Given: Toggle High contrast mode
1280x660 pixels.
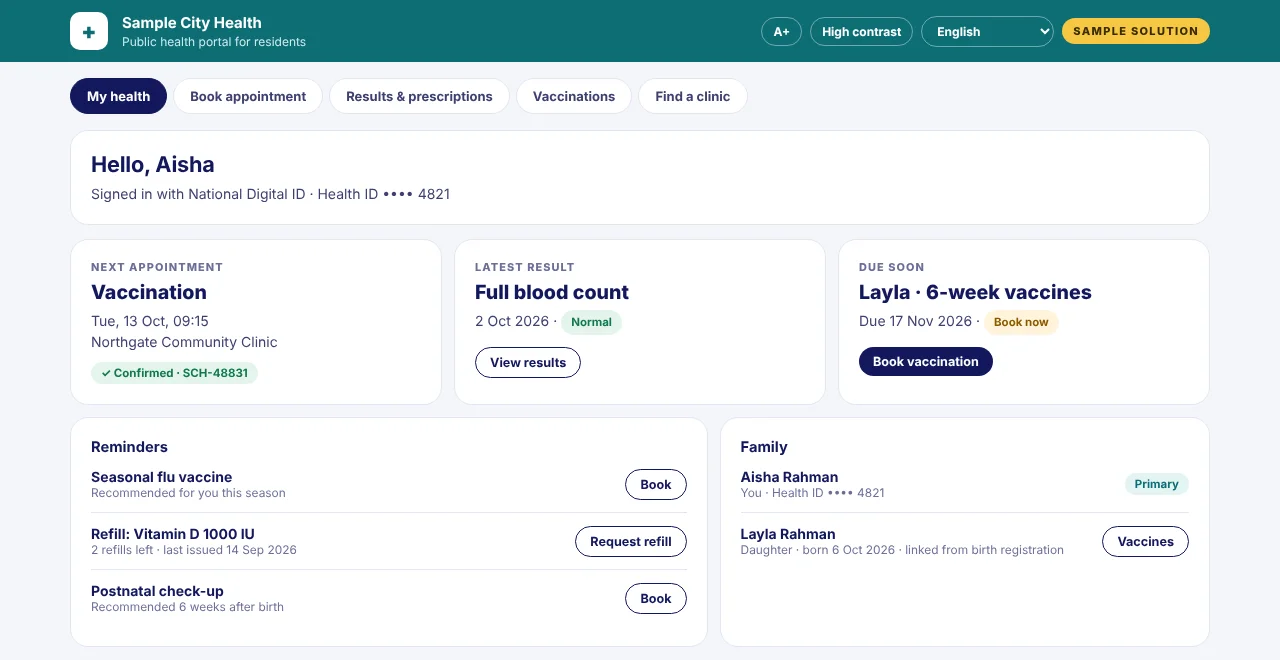Looking at the screenshot, I should click(x=861, y=31).
